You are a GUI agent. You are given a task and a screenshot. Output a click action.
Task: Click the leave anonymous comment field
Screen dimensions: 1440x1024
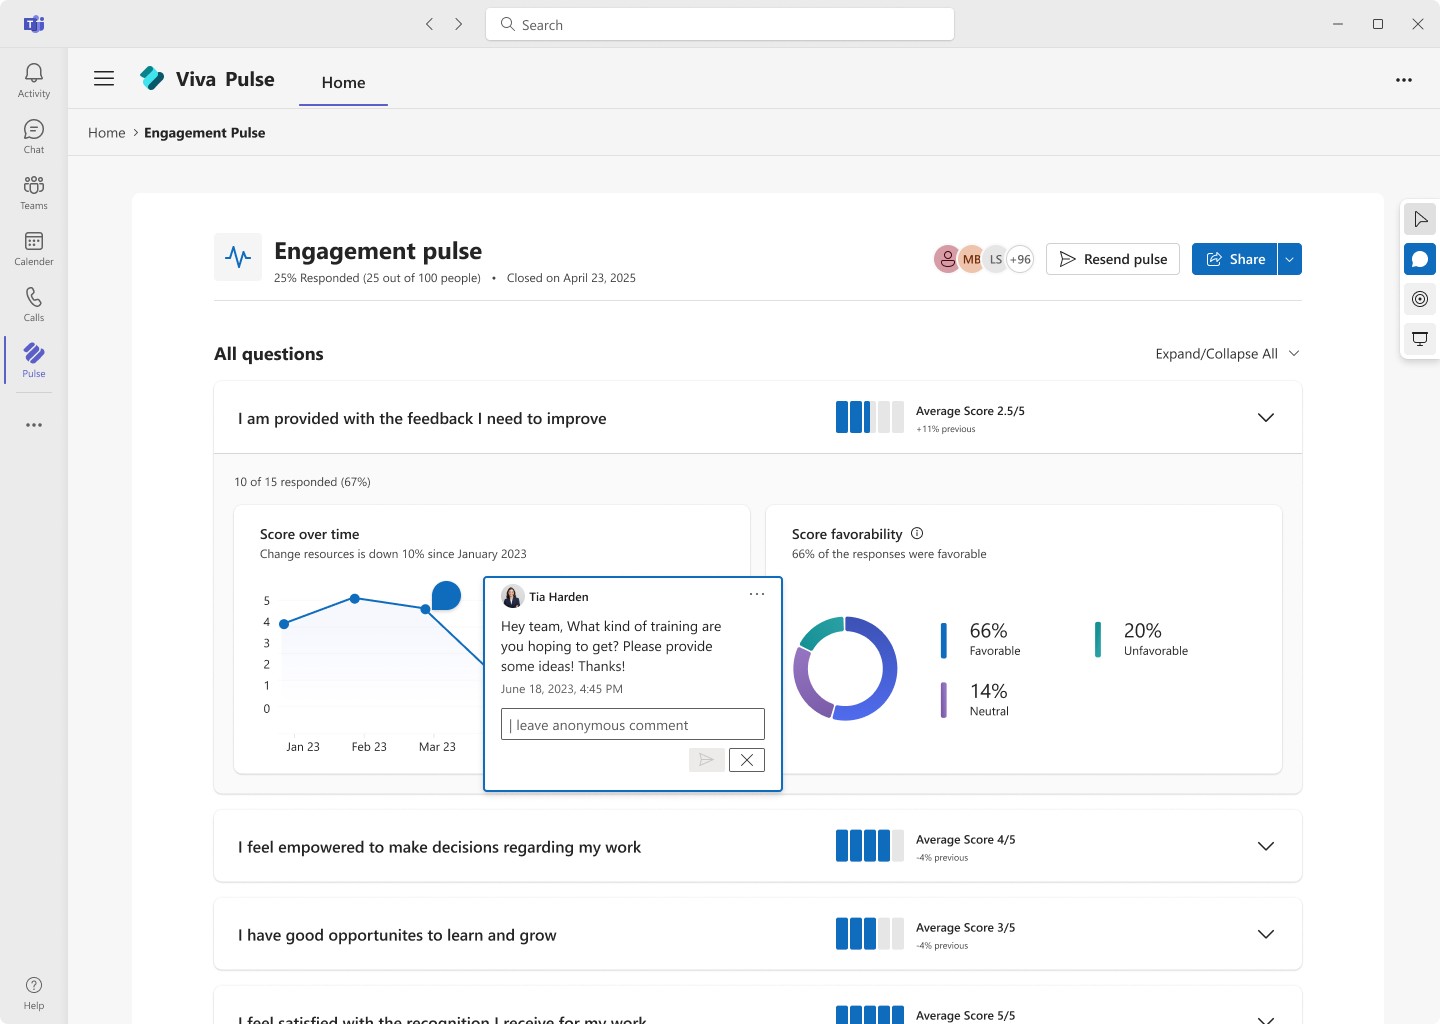coord(633,724)
